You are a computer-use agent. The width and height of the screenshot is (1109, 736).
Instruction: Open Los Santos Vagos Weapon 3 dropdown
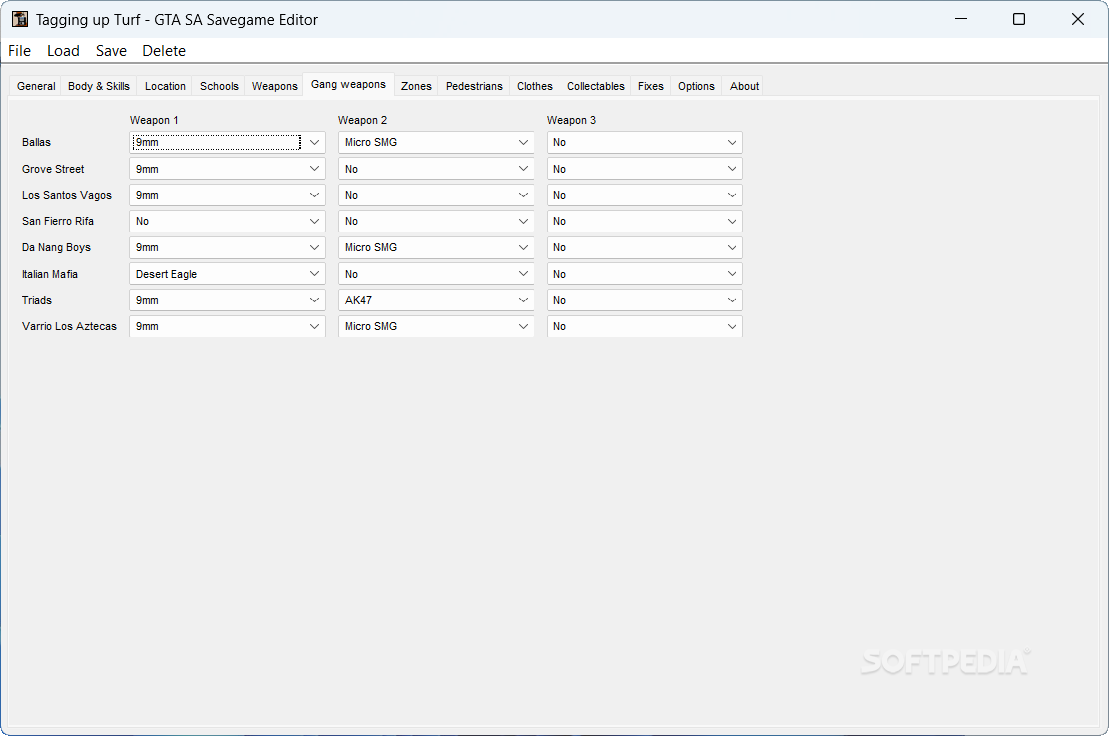coord(644,195)
